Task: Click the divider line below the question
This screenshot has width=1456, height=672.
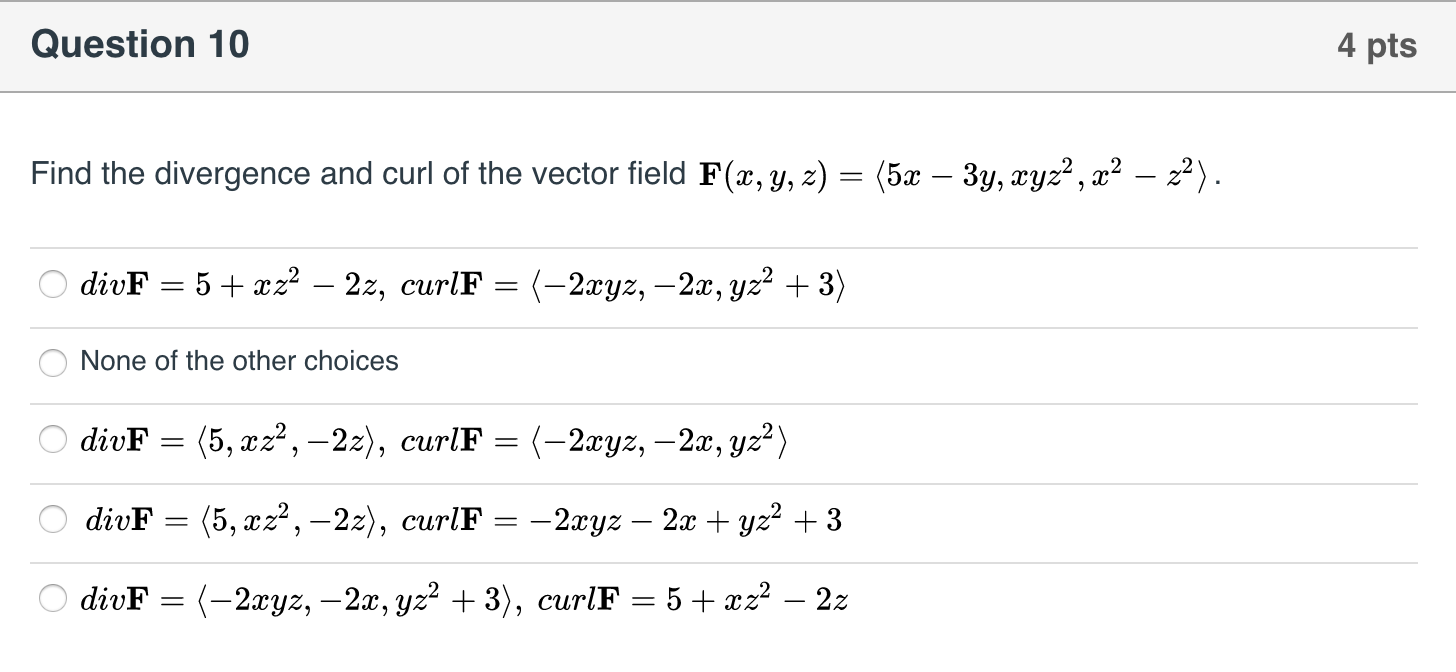Action: coord(728,247)
